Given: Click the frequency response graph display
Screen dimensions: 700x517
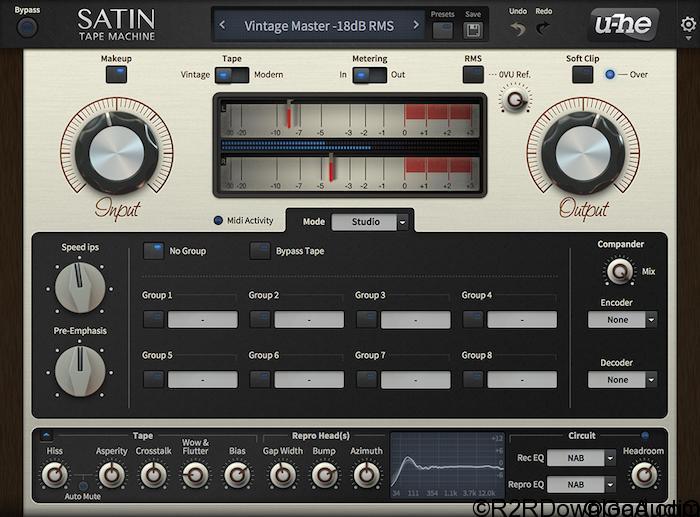Looking at the screenshot, I should coord(447,465).
